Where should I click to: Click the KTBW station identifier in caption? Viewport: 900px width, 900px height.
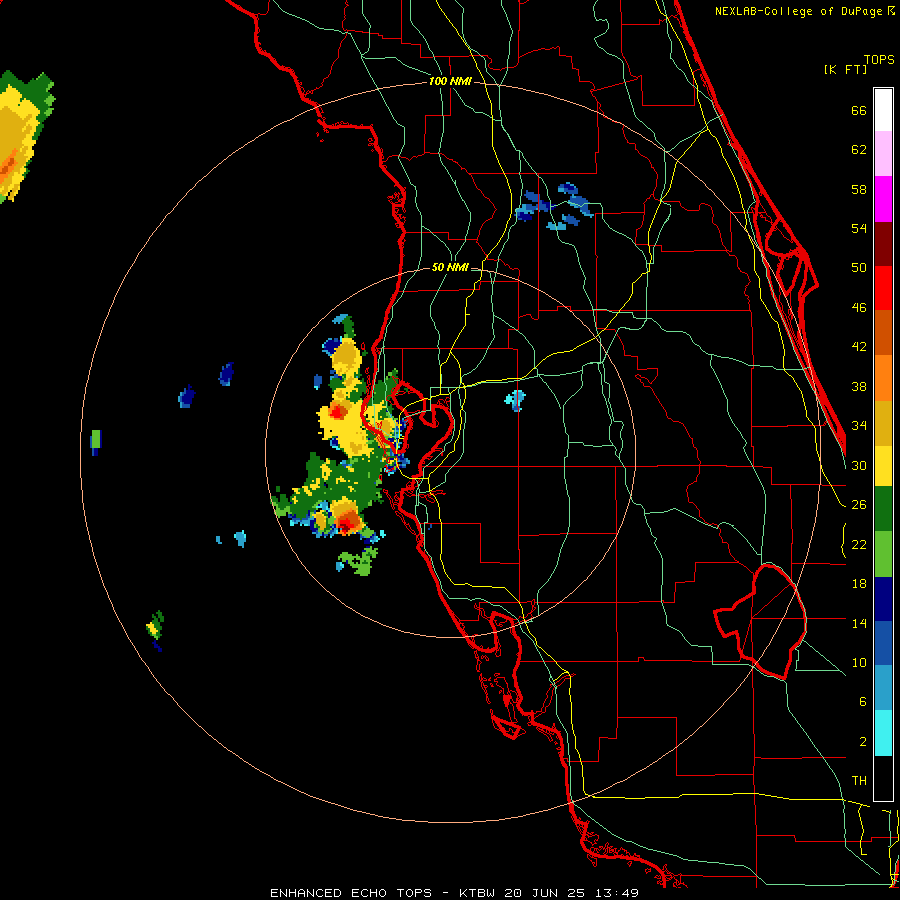coord(477,893)
